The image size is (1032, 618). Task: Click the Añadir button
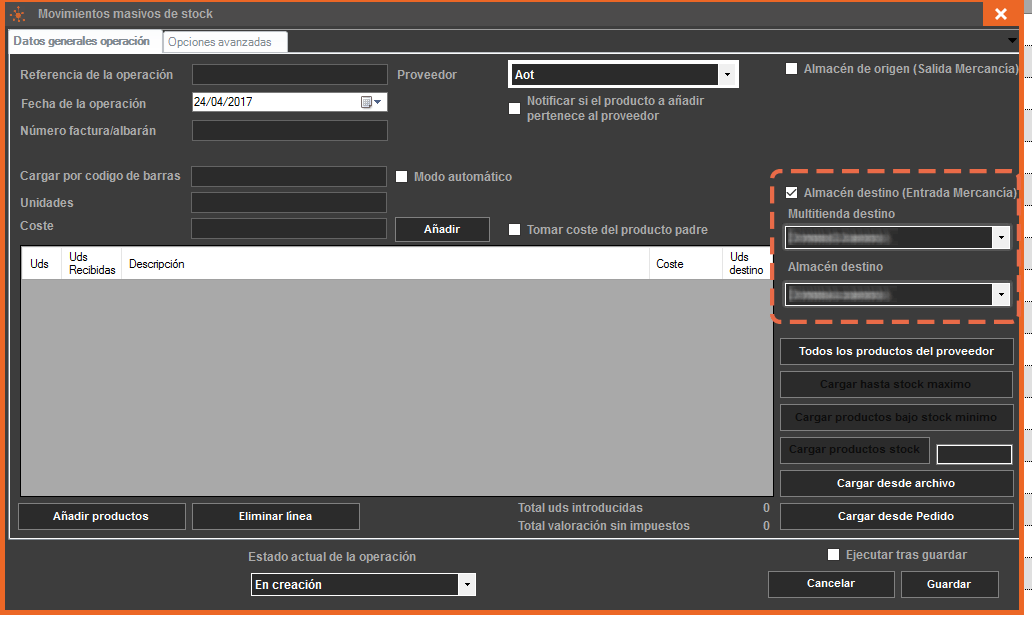tap(441, 230)
